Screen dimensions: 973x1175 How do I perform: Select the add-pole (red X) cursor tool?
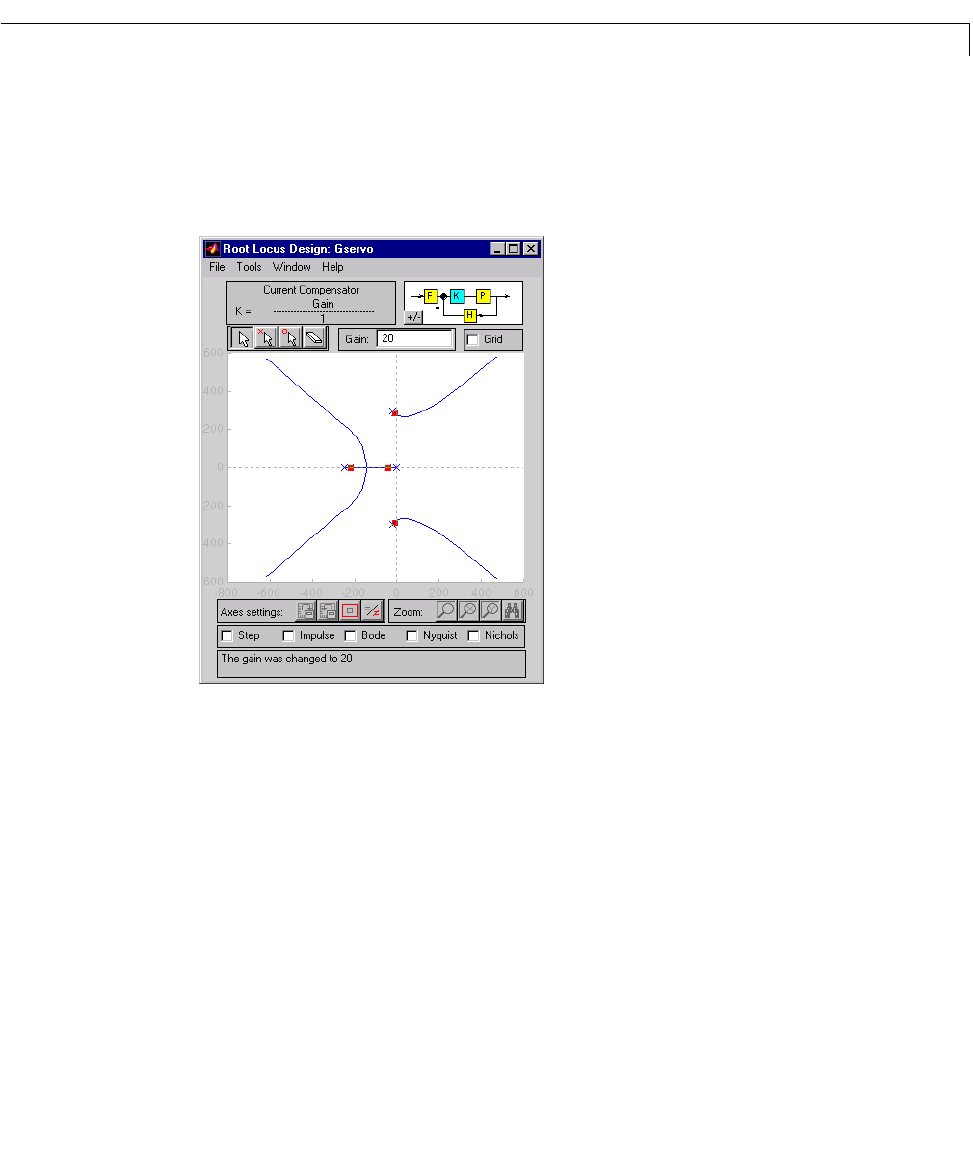coord(266,339)
